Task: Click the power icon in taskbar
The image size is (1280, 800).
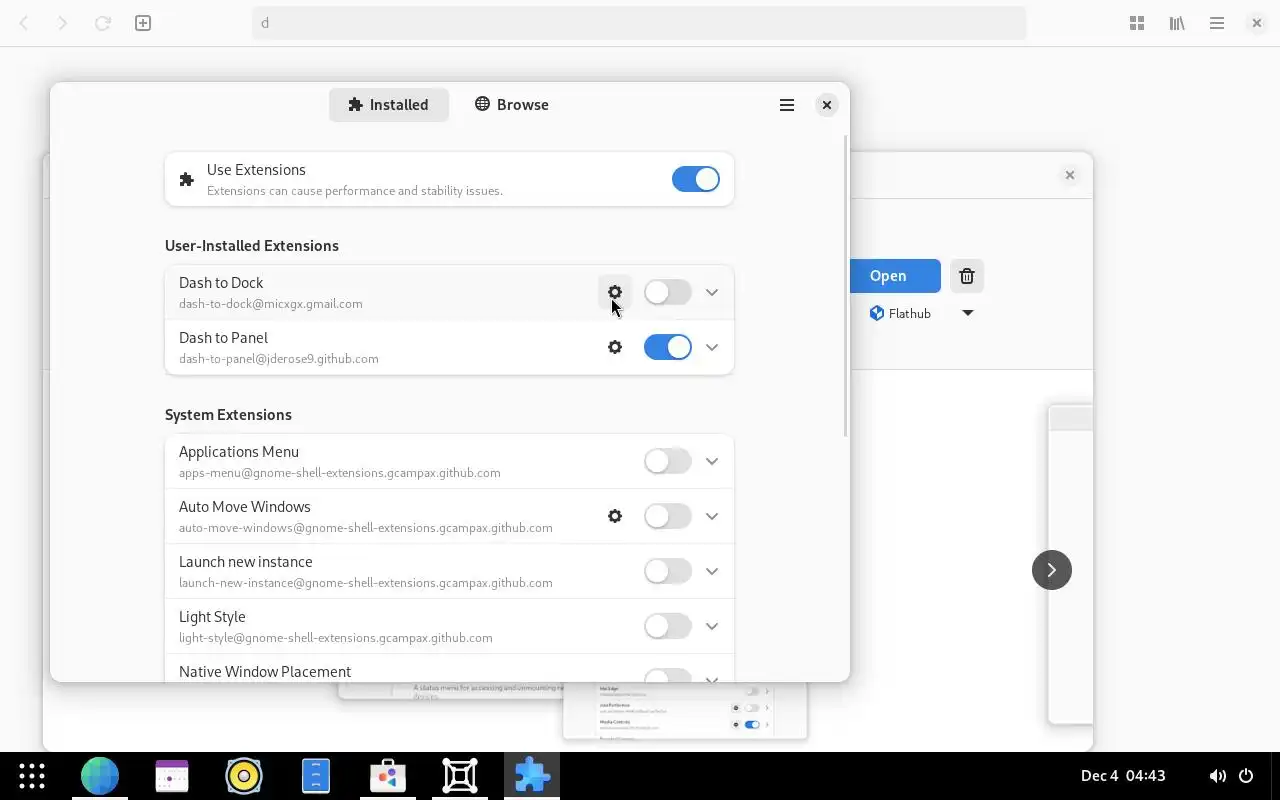Action: (1246, 776)
